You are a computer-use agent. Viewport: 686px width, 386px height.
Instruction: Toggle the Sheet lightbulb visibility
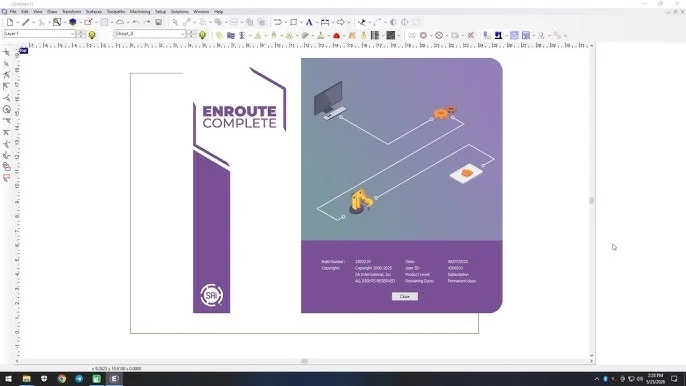203,35
